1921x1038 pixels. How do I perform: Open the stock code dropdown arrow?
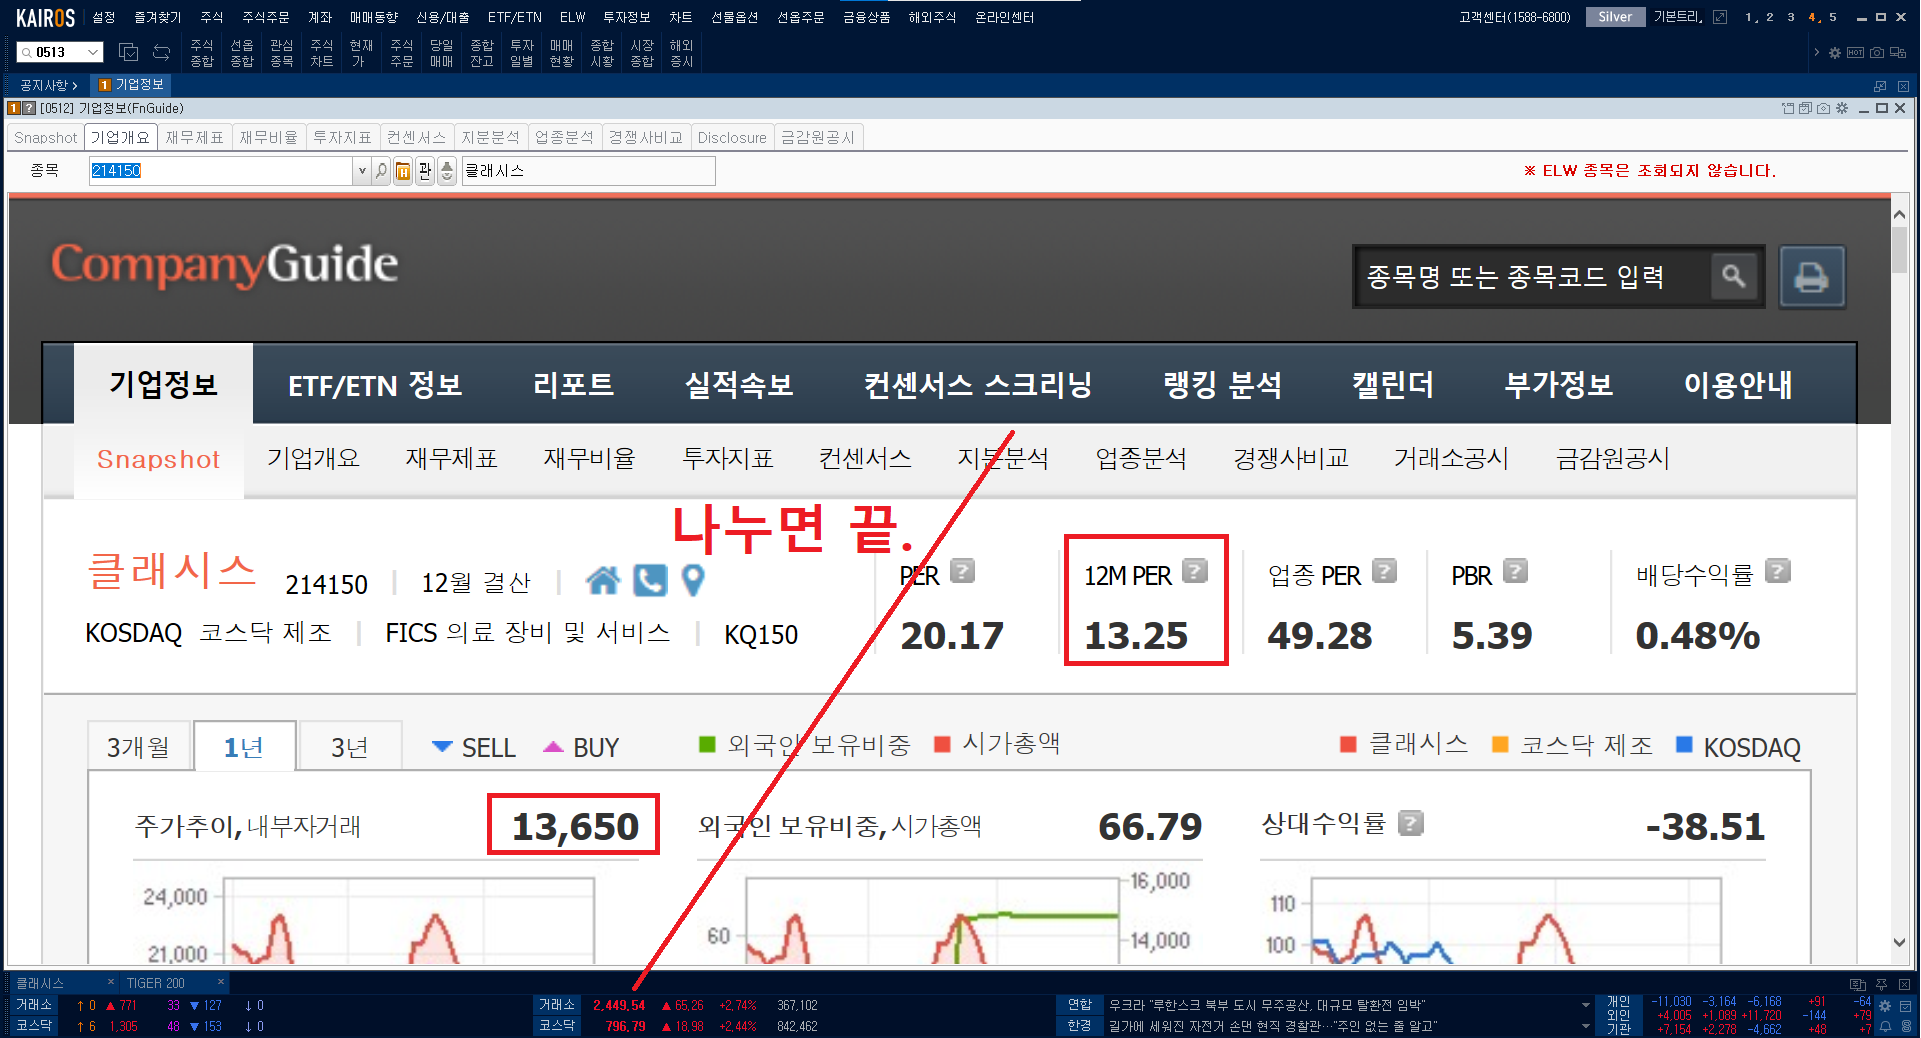[x=361, y=171]
